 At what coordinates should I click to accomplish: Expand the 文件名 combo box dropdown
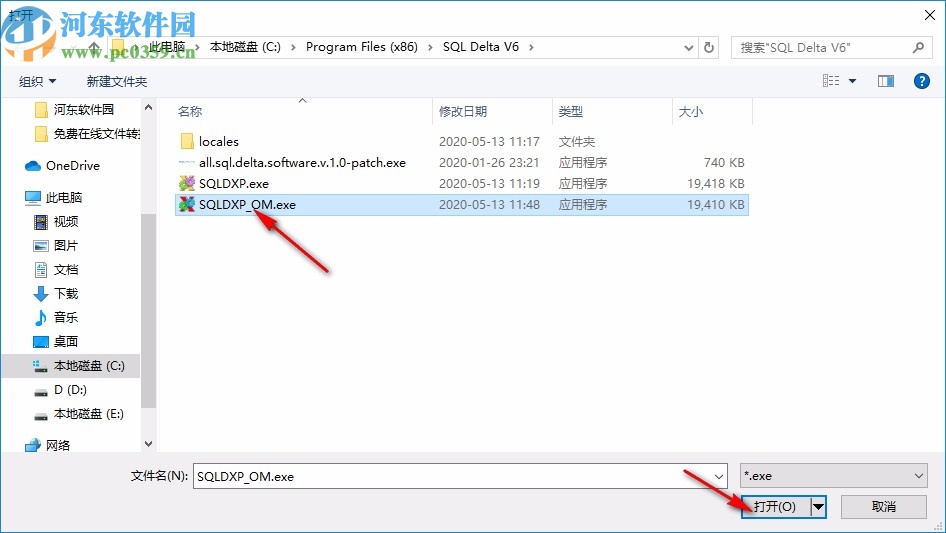[719, 476]
